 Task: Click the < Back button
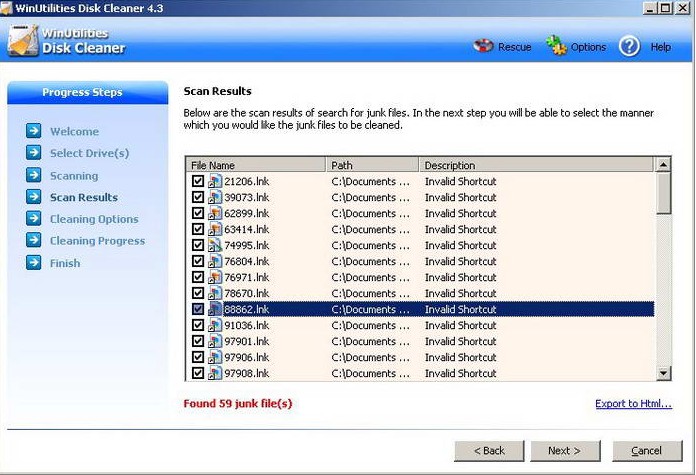point(489,451)
